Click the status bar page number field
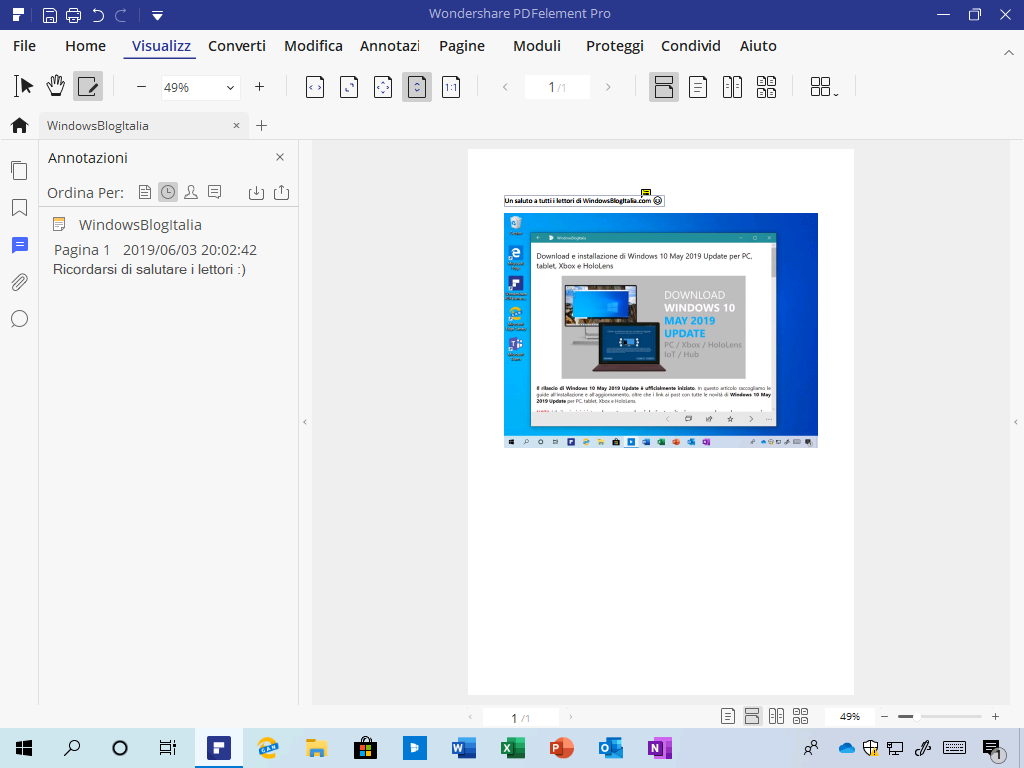The image size is (1024, 768). (x=520, y=717)
